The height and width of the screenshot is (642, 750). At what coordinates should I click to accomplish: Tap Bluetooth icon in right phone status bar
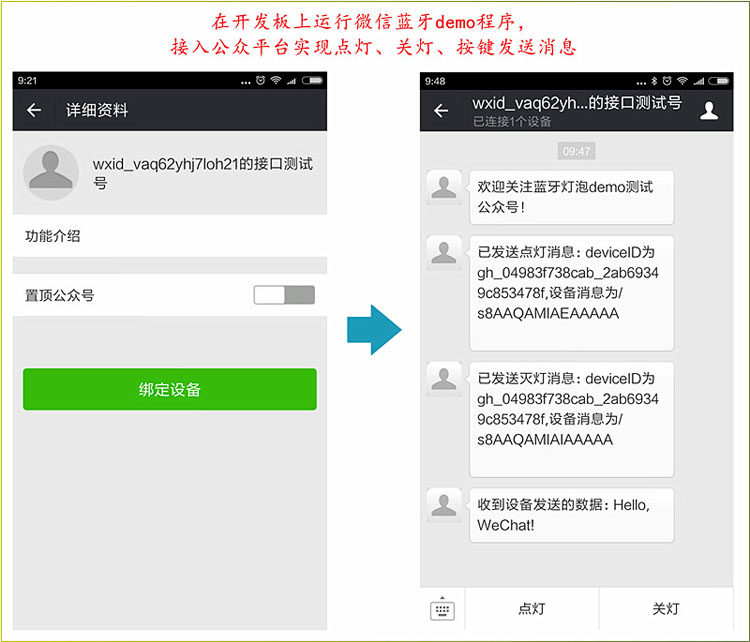tap(654, 81)
